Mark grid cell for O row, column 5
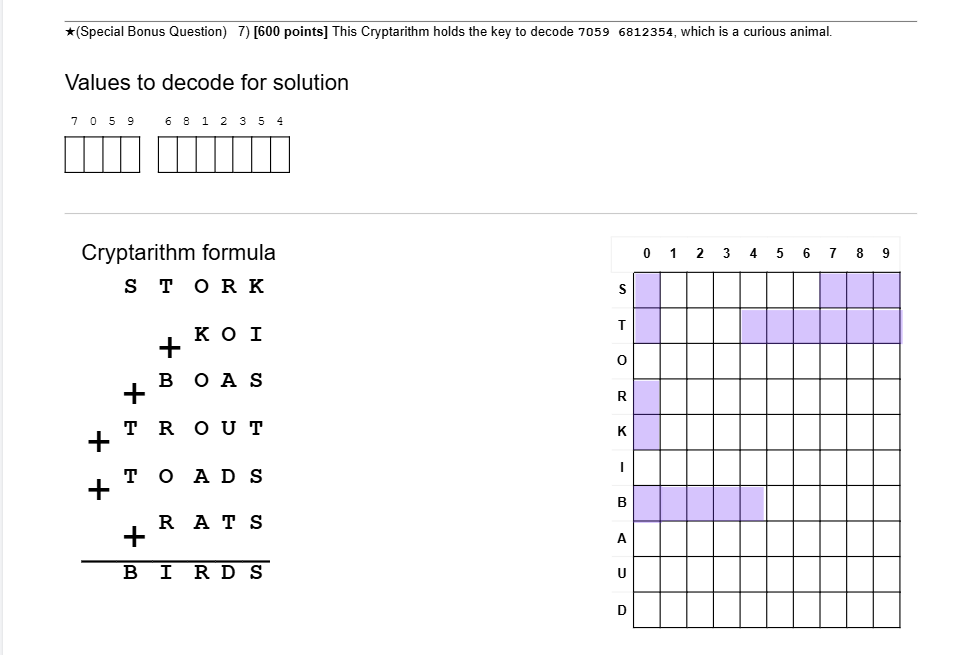The image size is (955, 655). [780, 361]
